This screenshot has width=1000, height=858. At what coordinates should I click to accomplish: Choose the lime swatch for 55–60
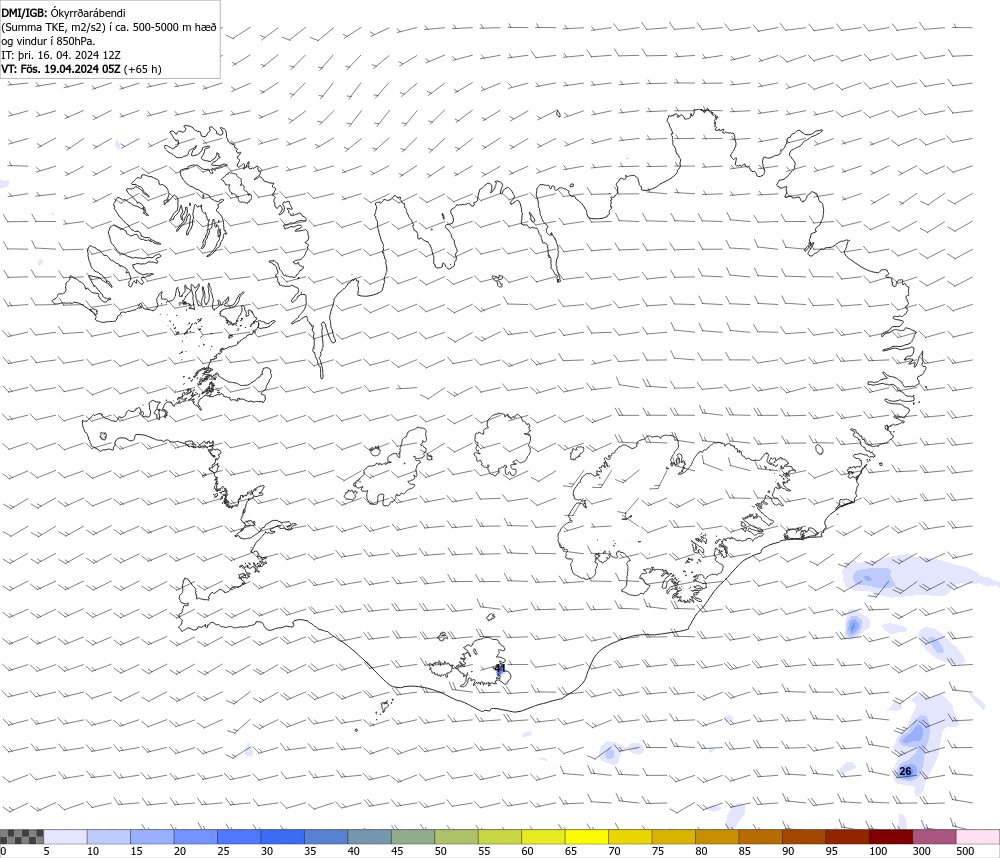(499, 837)
